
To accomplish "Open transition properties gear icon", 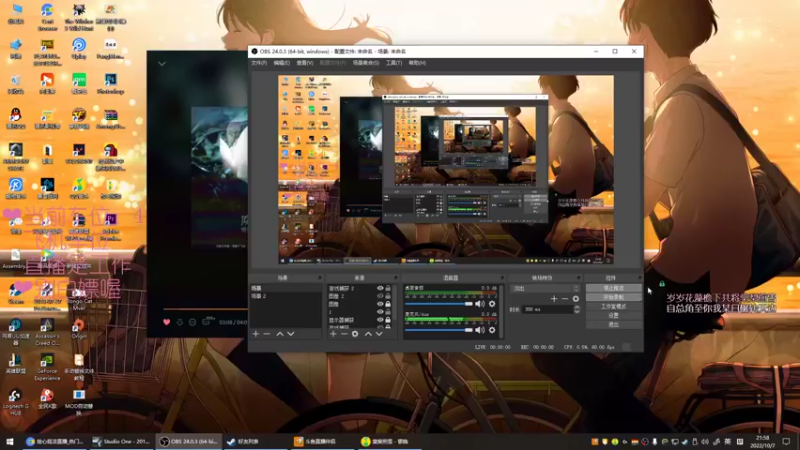I will pyautogui.click(x=576, y=299).
